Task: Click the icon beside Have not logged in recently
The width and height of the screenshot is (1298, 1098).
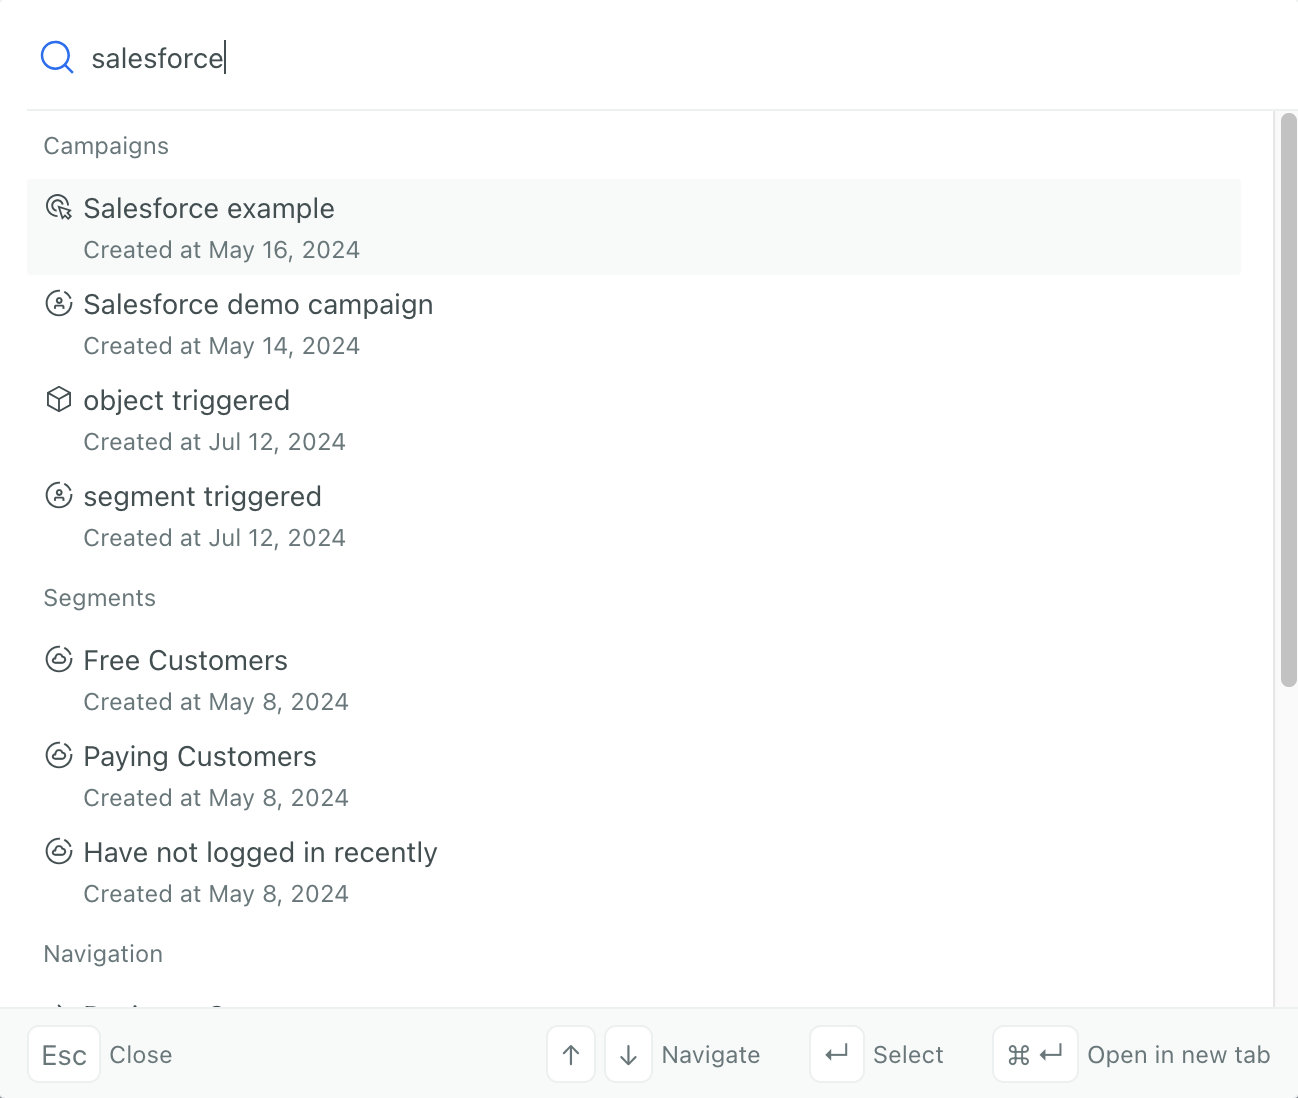Action: (59, 851)
